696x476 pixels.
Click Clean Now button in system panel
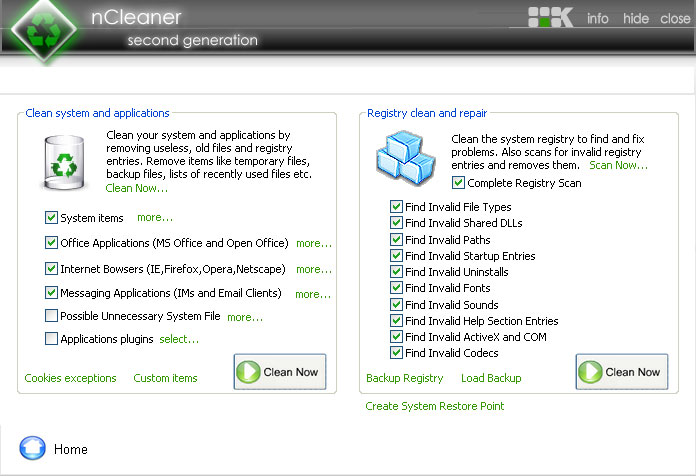(x=280, y=372)
